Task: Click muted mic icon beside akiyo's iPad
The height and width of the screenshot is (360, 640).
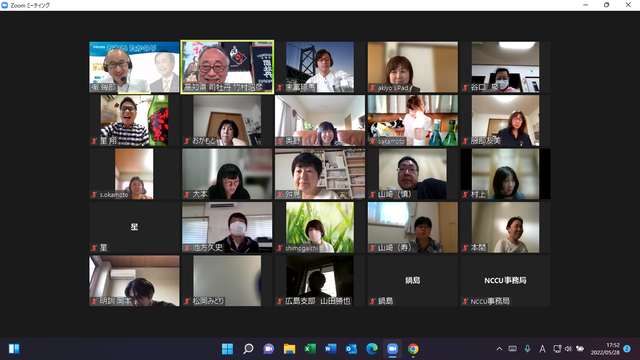Action: (x=372, y=88)
